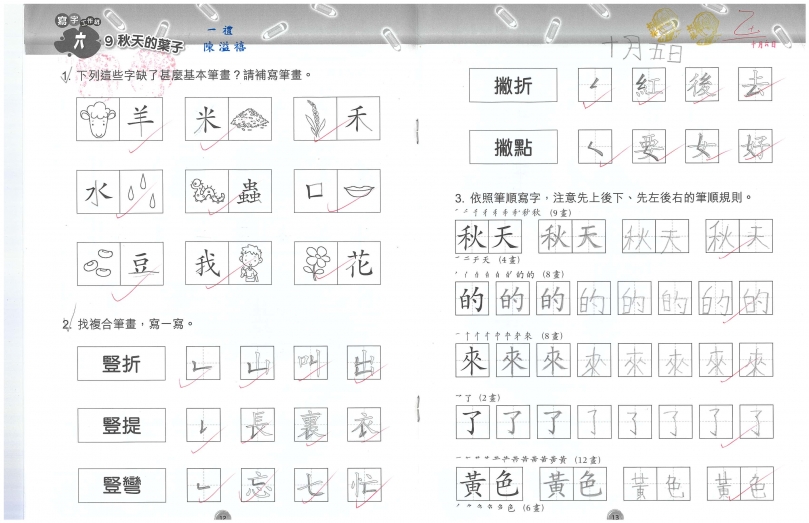Click the beans drawing beside 豆
The image size is (809, 523).
click(x=99, y=264)
